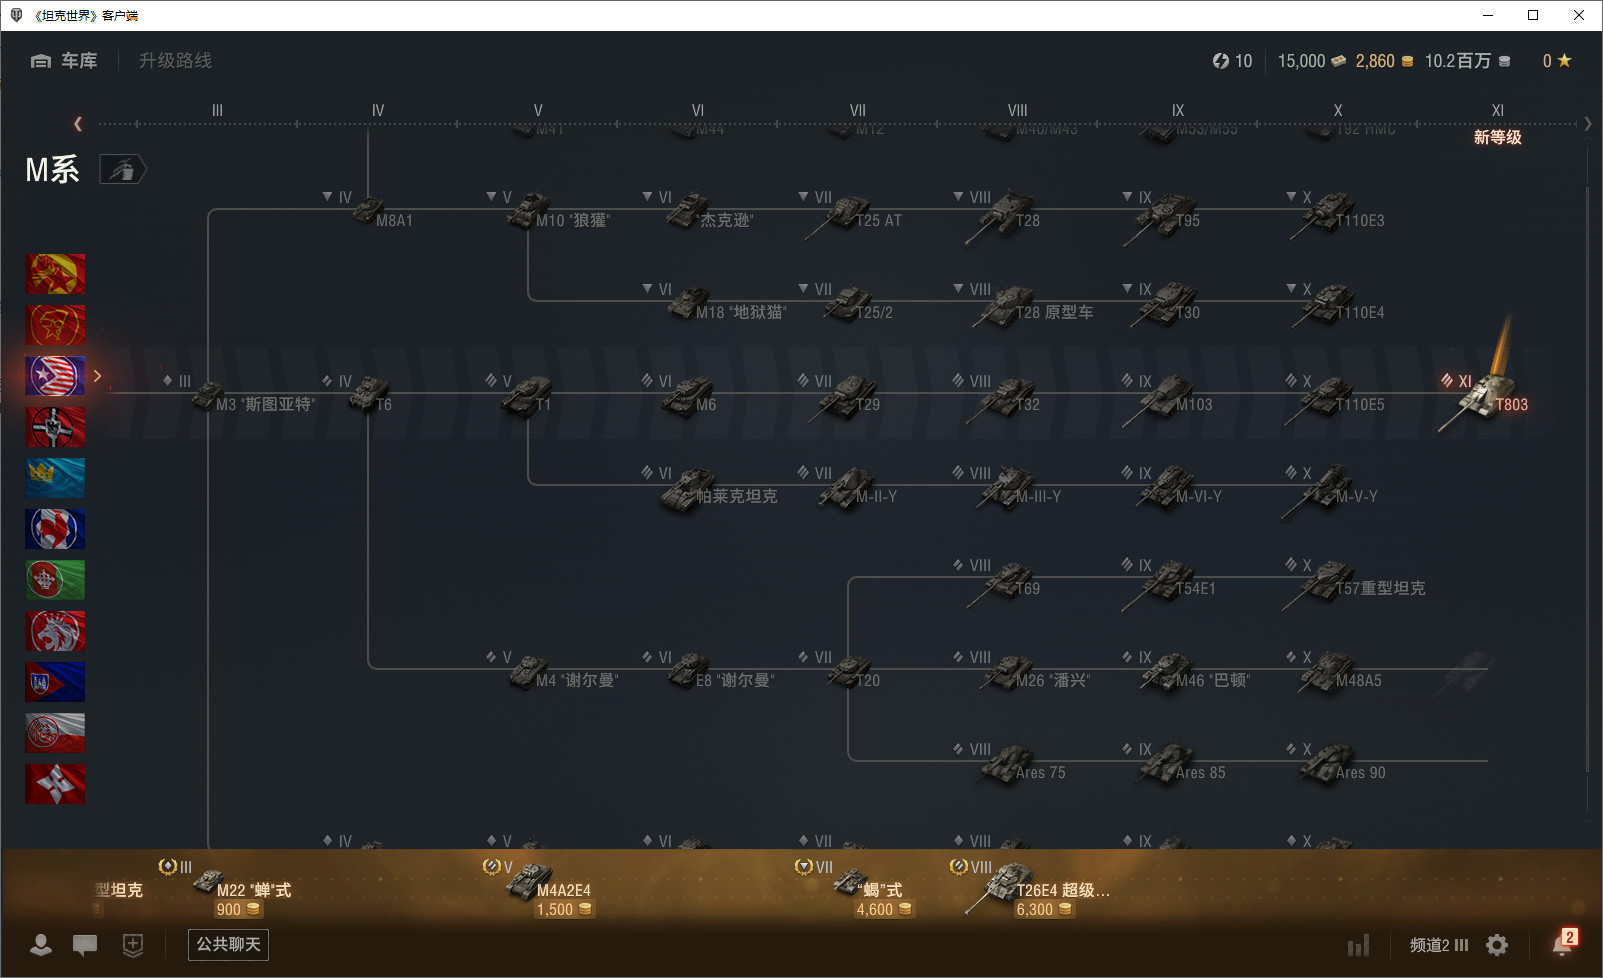
Task: Select the M-V-Y tier X tank node
Action: 1330,492
